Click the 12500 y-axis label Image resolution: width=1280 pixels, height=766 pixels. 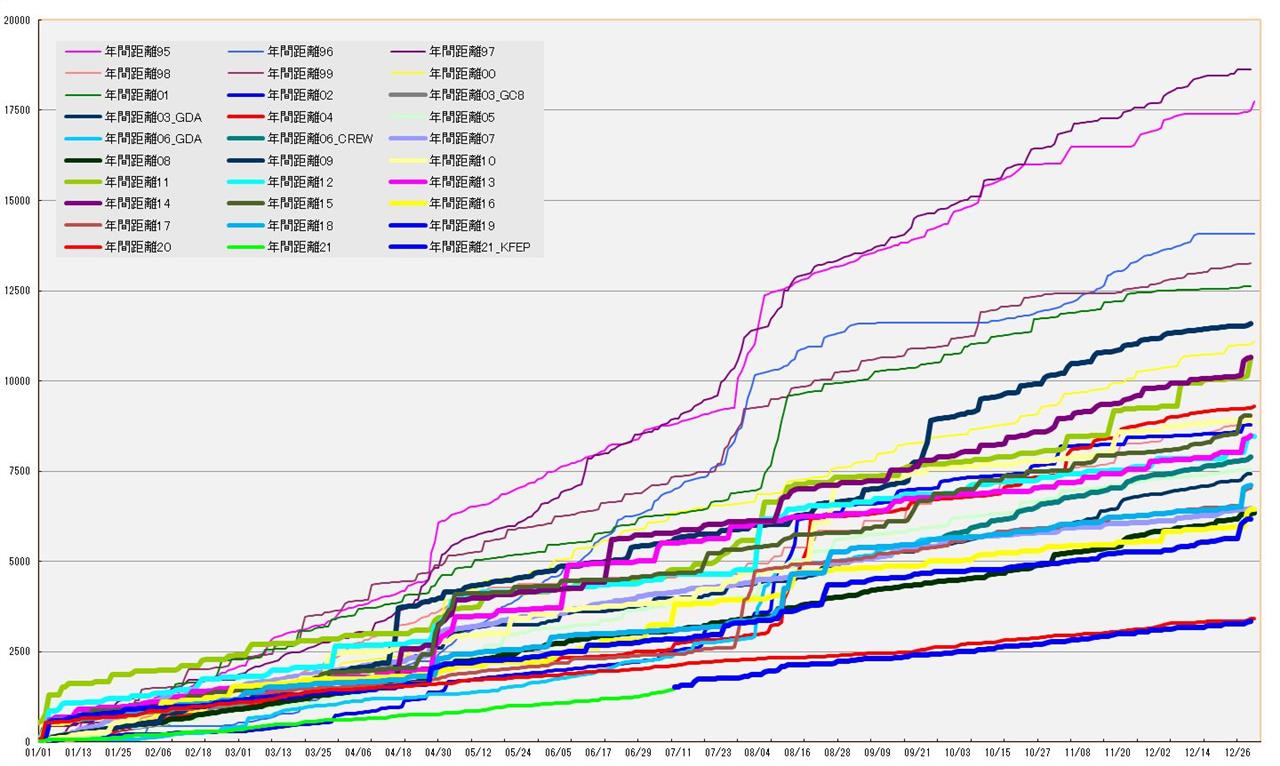point(16,291)
